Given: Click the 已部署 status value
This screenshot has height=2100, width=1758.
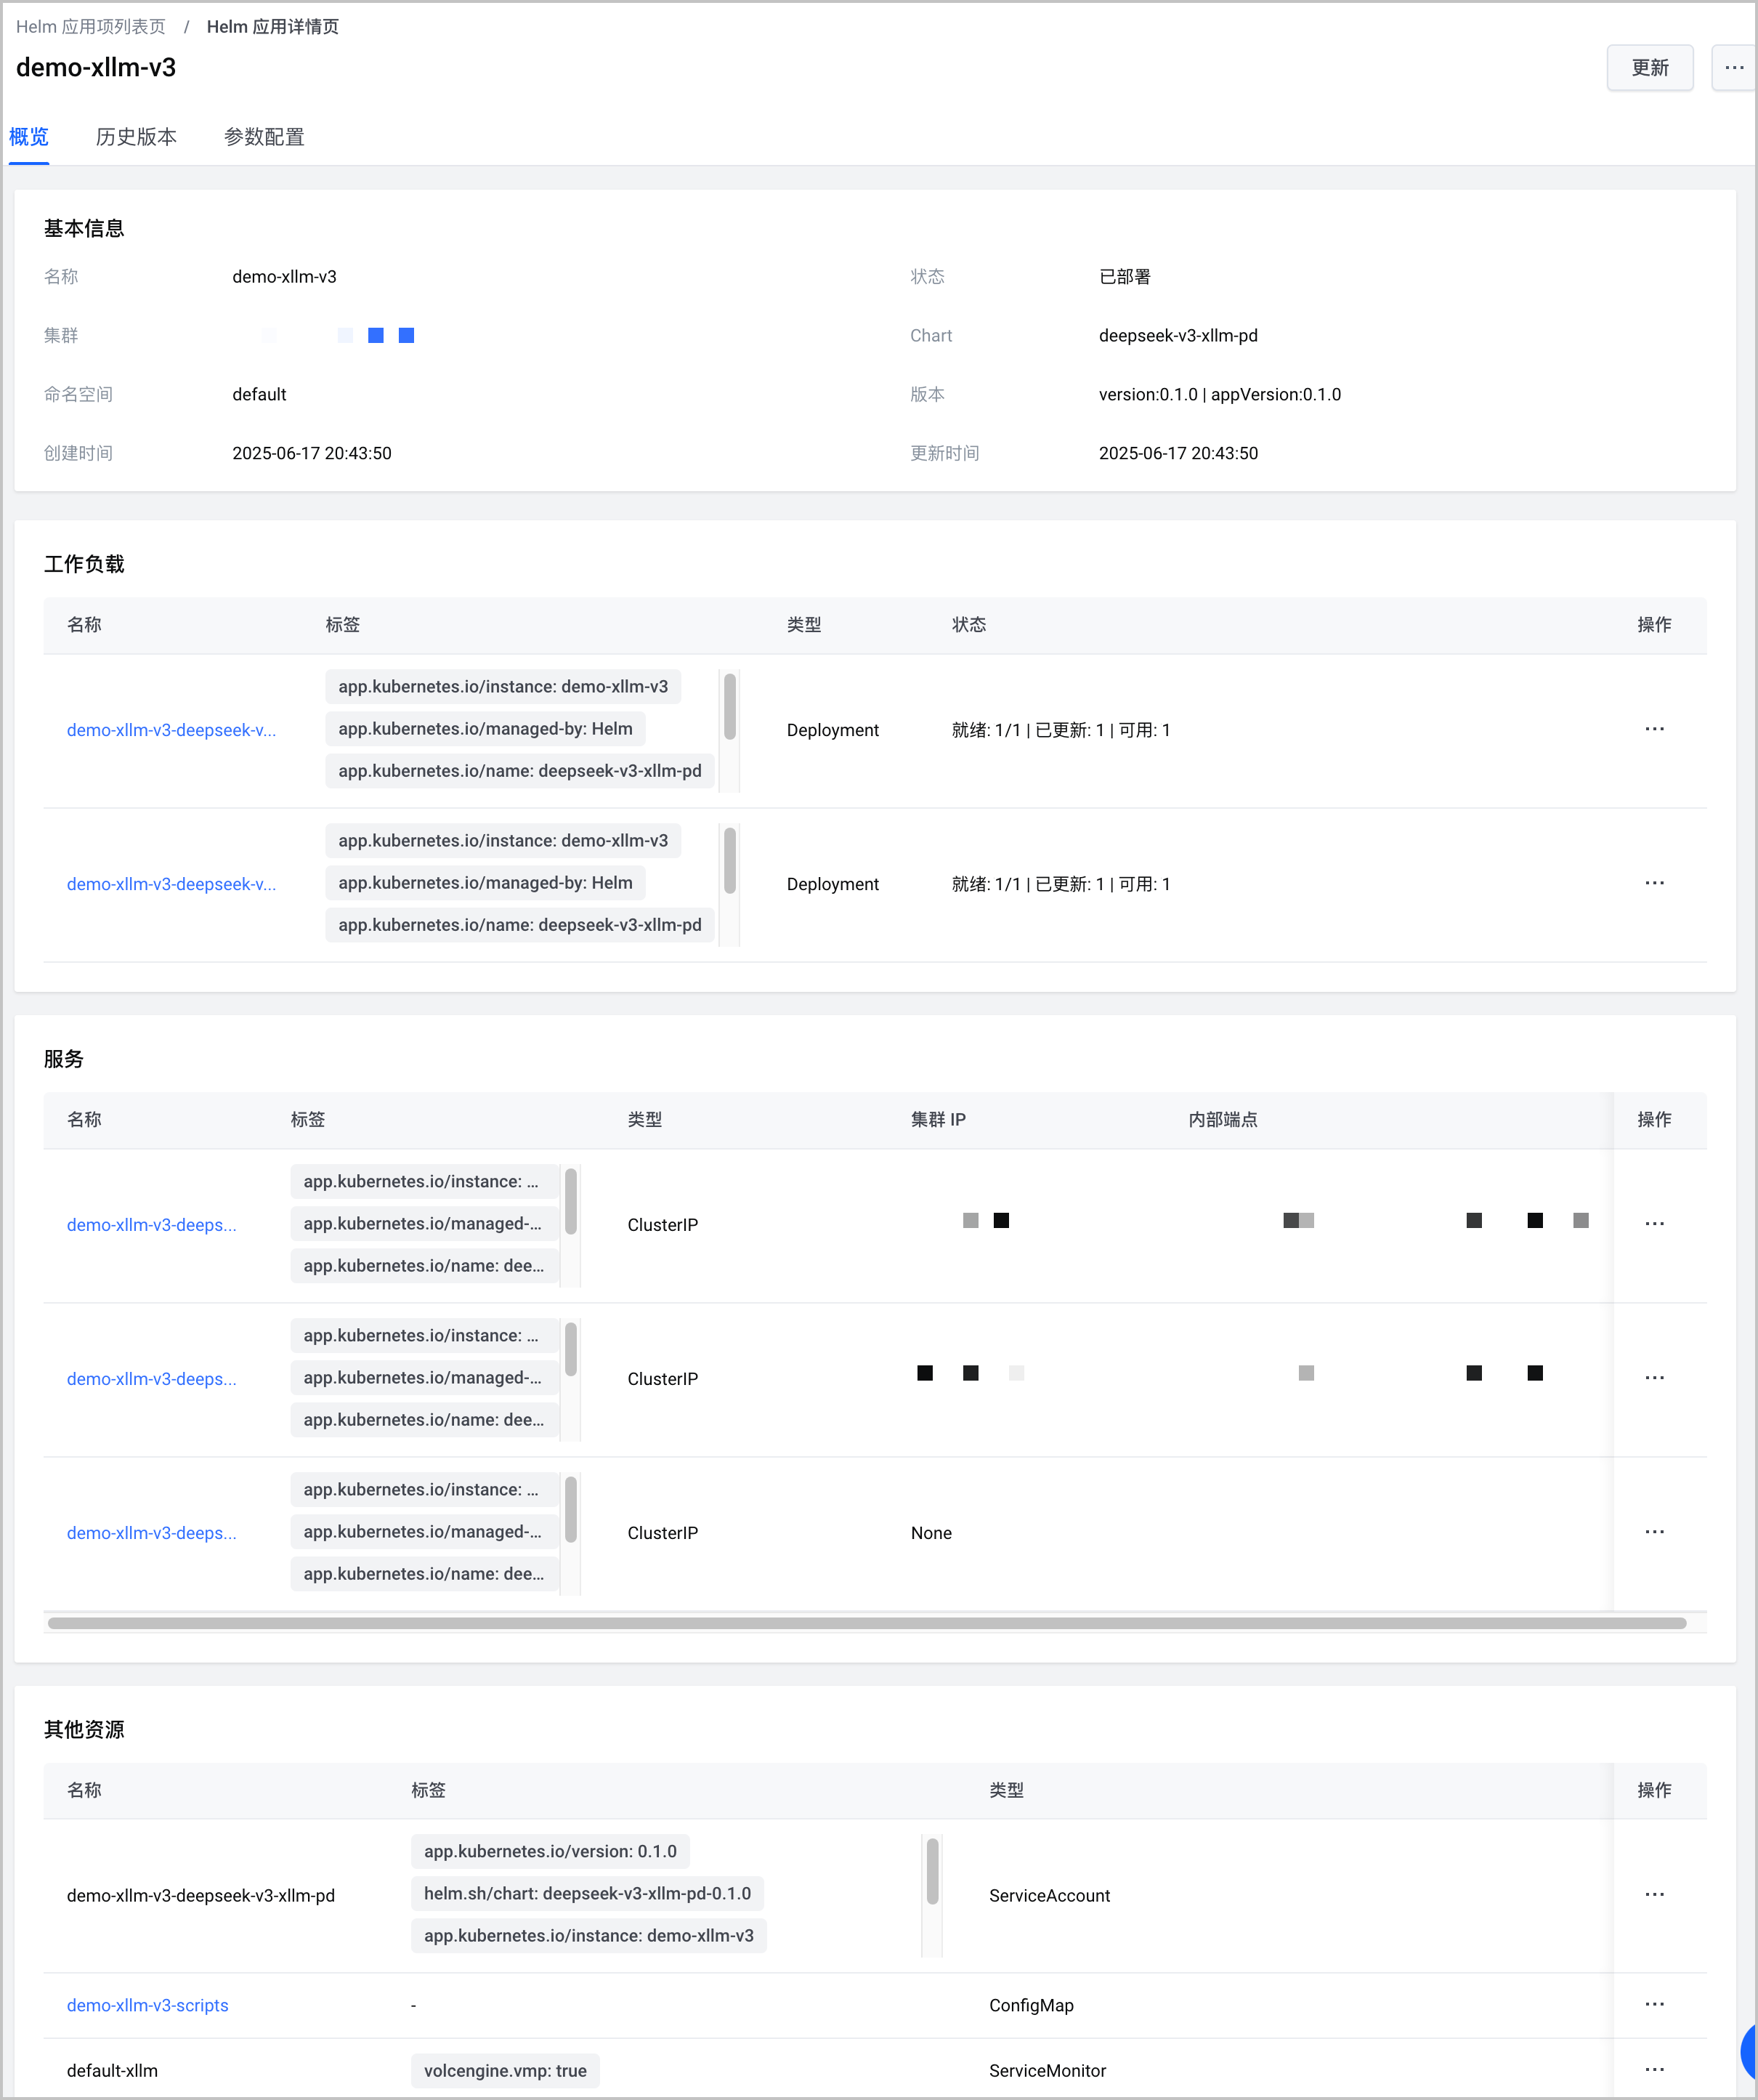Looking at the screenshot, I should pos(1125,277).
